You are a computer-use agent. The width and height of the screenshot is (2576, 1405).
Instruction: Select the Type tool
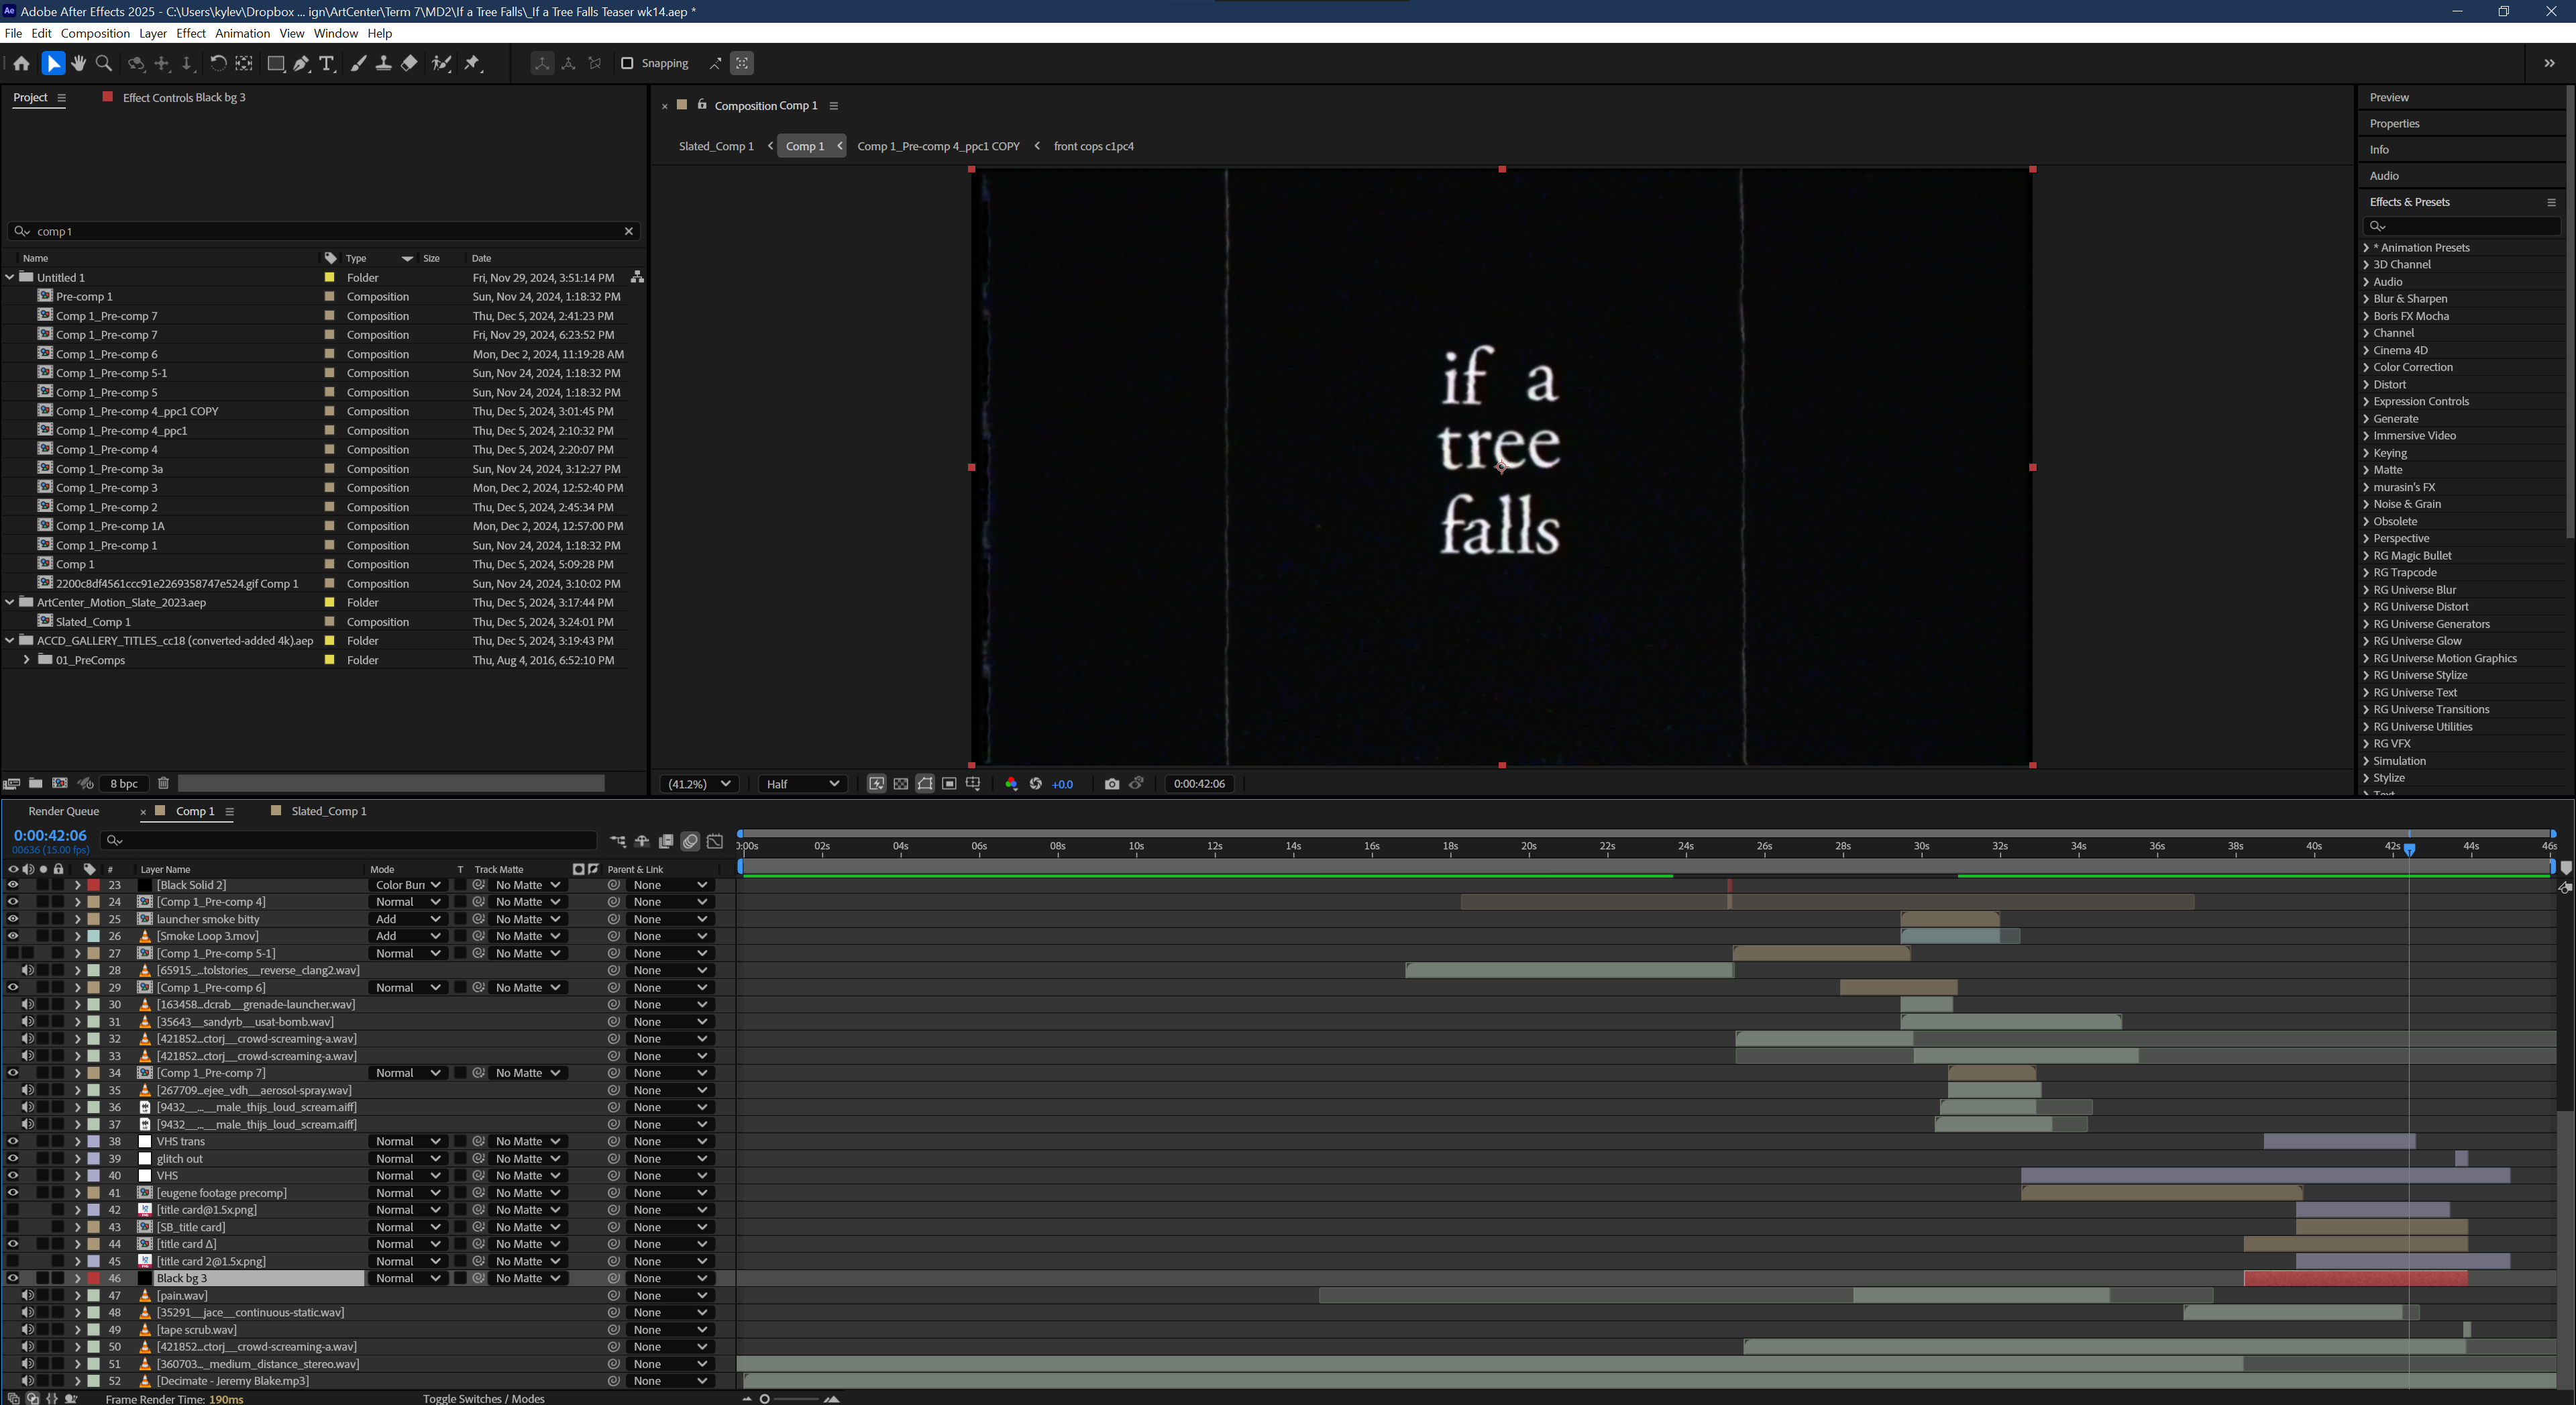coord(327,63)
